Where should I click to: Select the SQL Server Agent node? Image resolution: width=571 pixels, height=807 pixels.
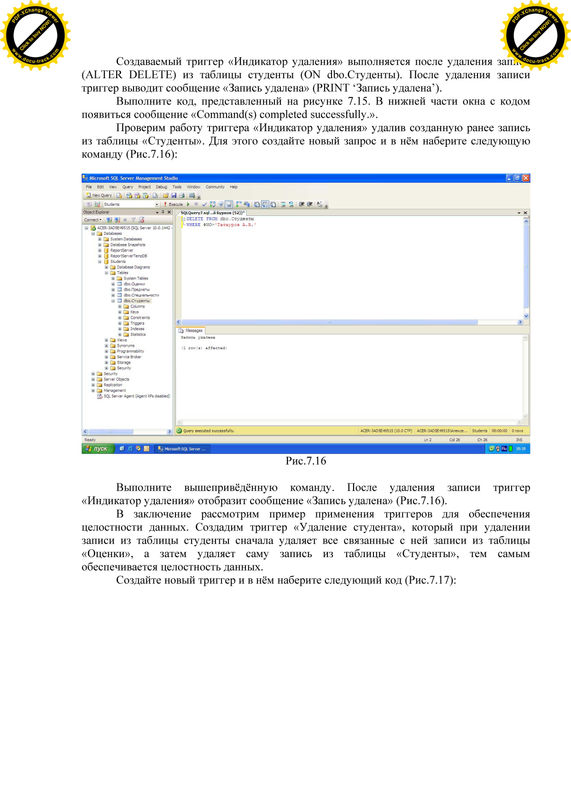(136, 396)
